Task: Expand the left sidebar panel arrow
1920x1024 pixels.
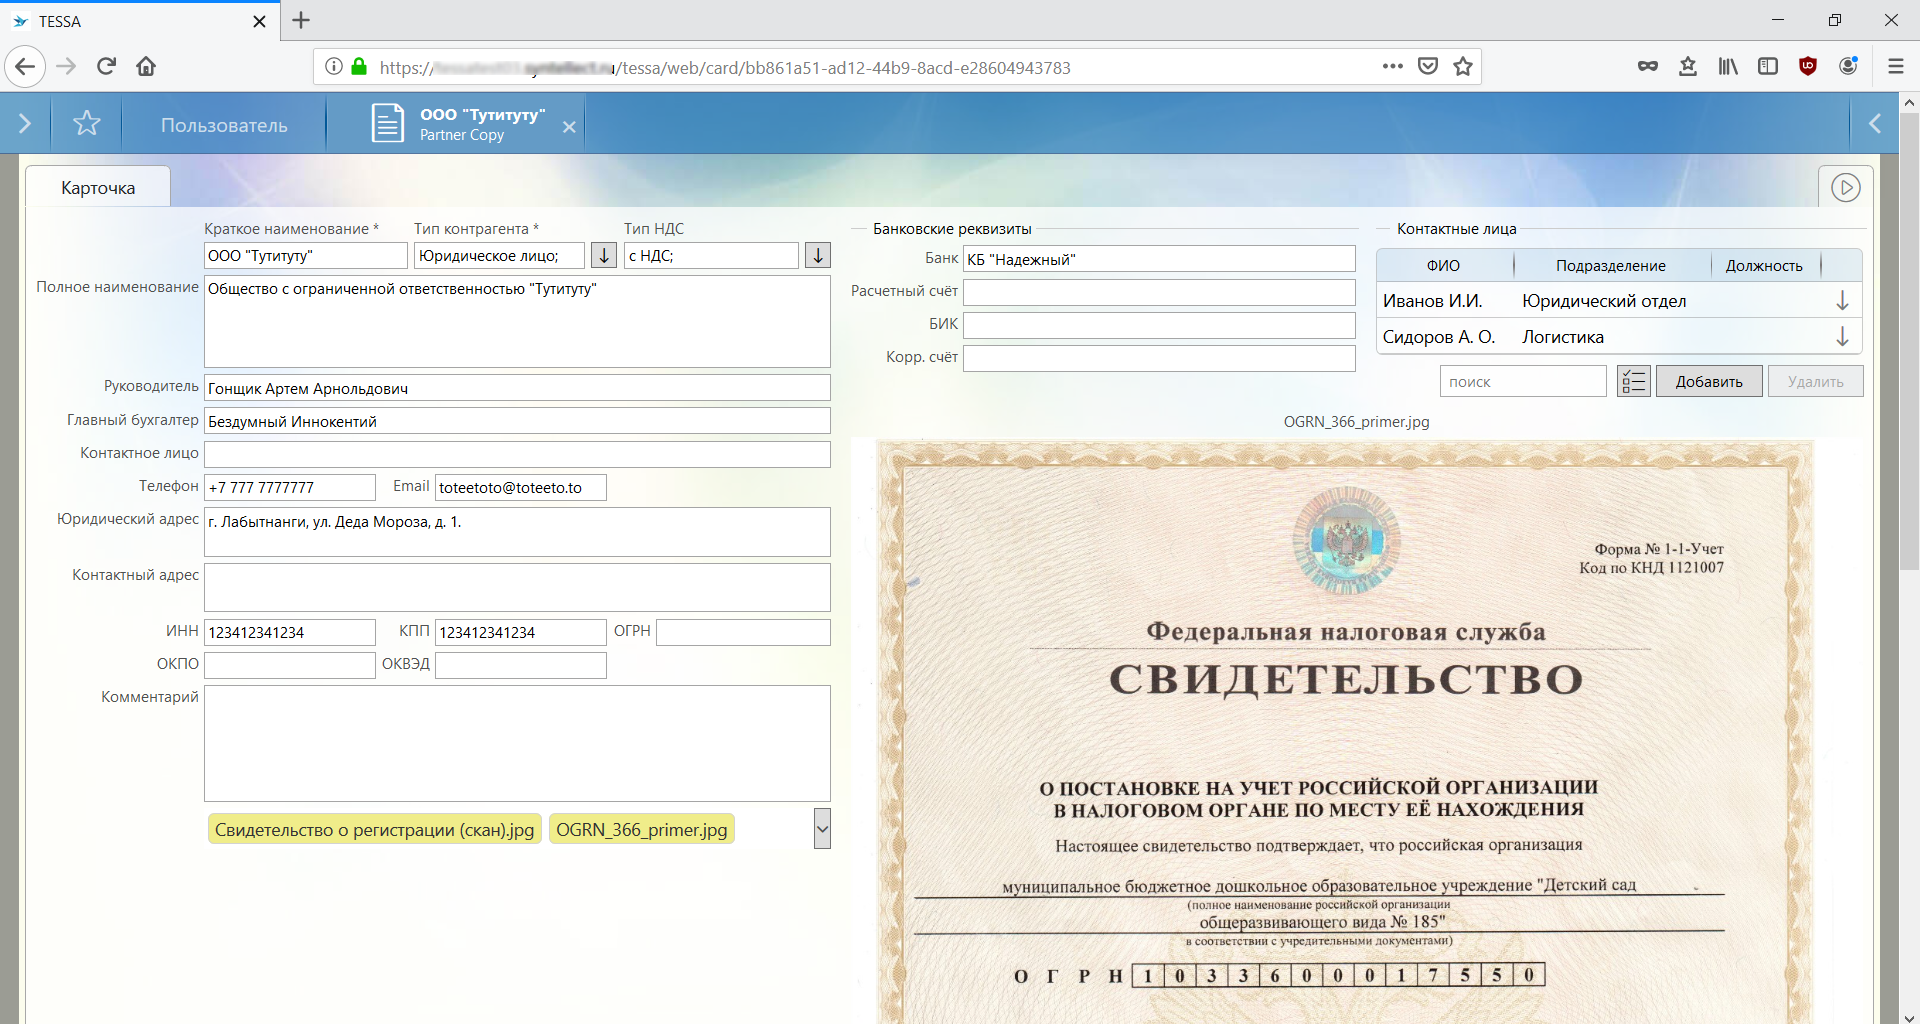Action: [x=25, y=123]
